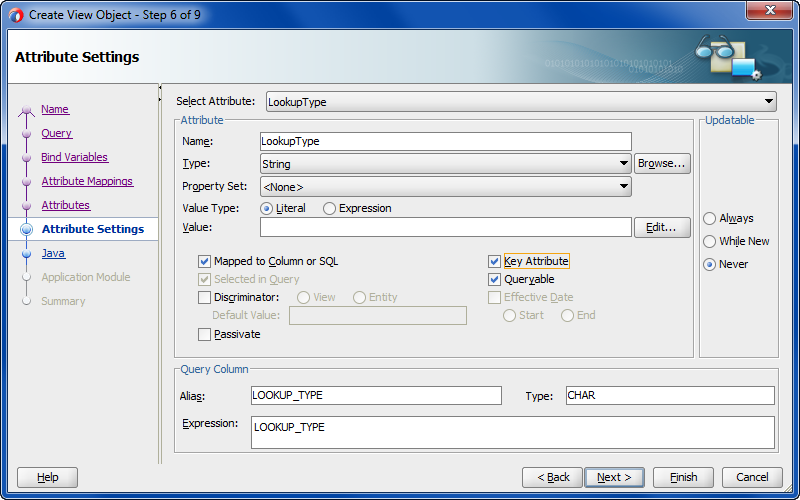Click the Finish button

pos(683,478)
